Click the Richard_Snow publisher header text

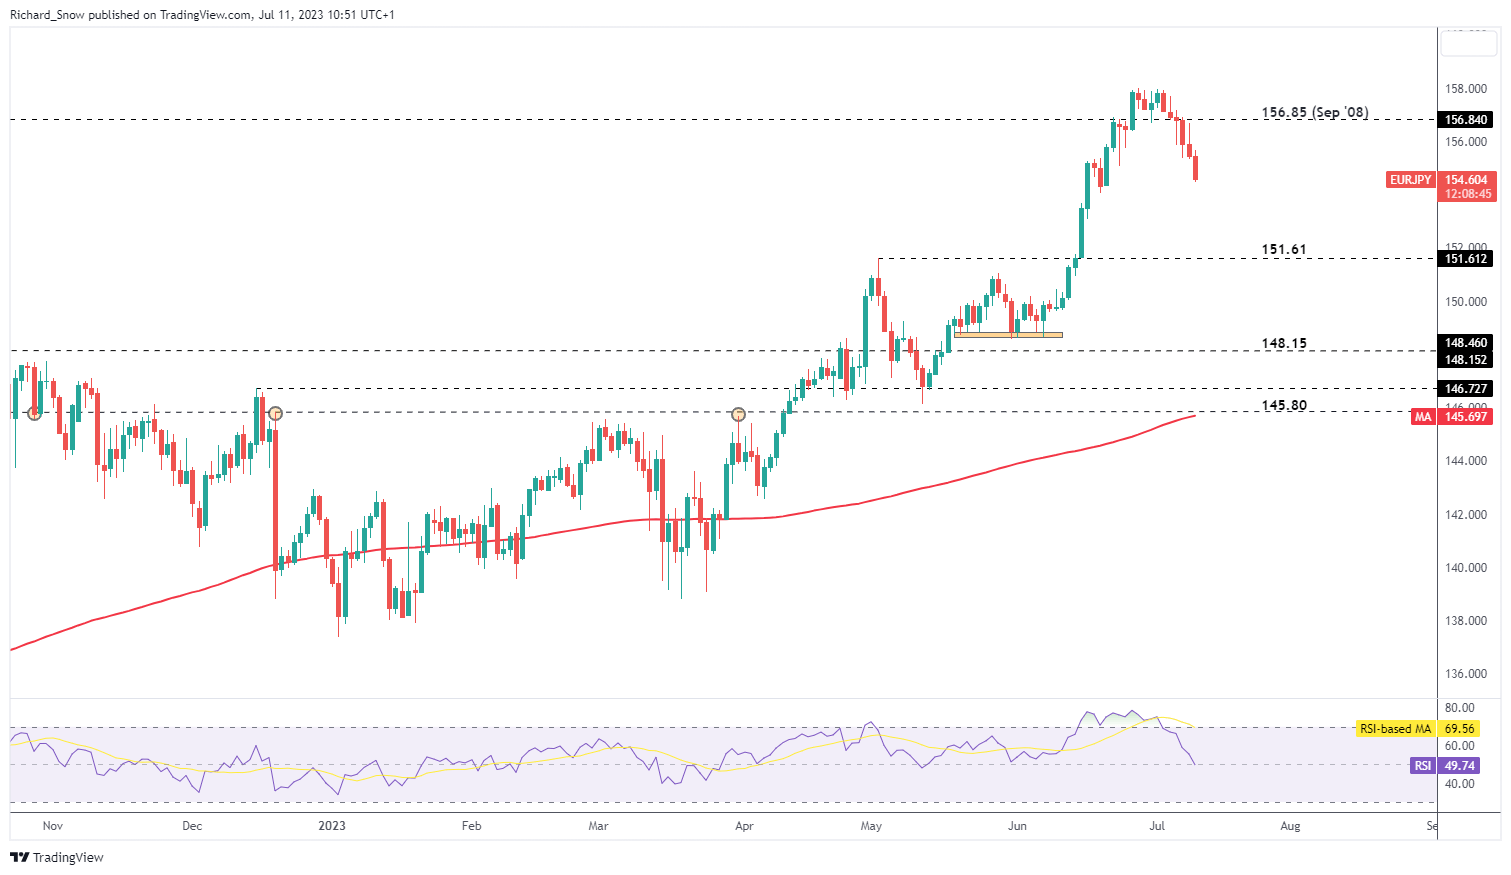point(202,15)
